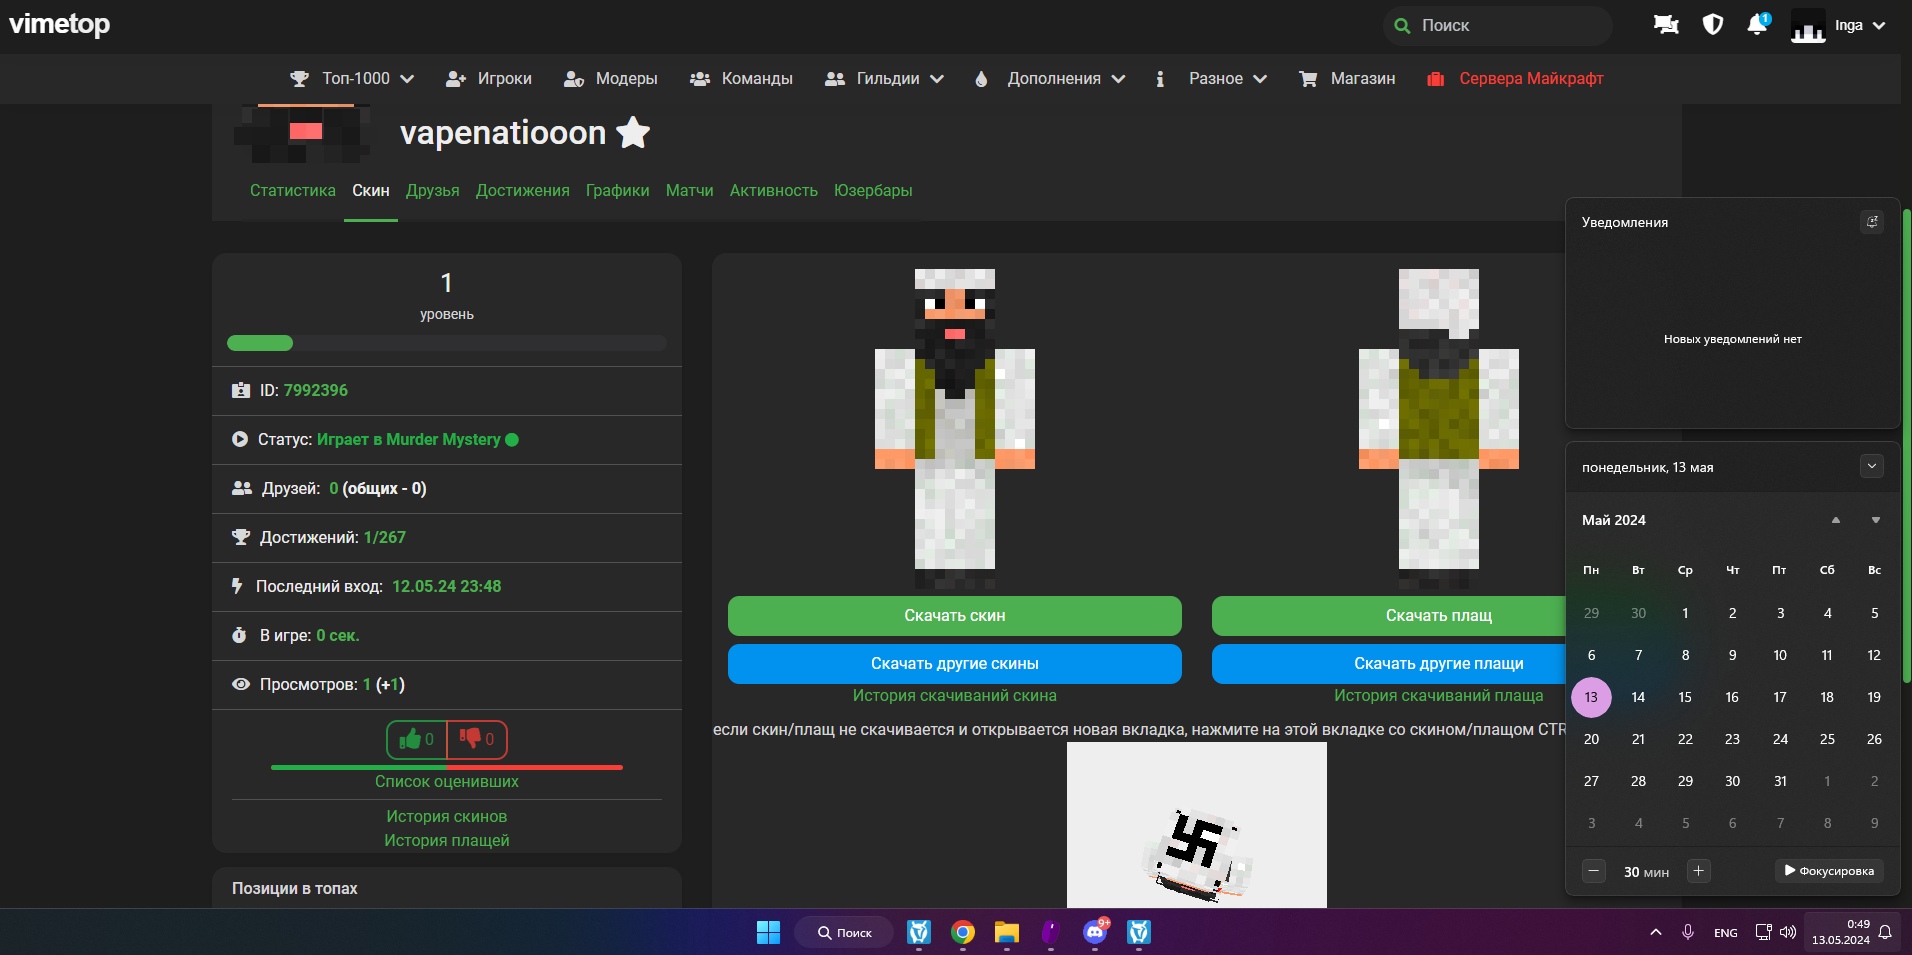
Task: Click the vimetop logo
Action: [60, 24]
